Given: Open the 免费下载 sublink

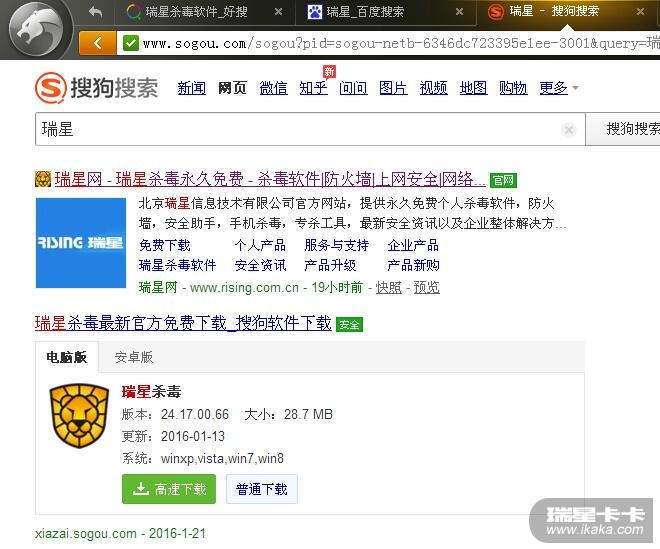Looking at the screenshot, I should pos(165,245).
